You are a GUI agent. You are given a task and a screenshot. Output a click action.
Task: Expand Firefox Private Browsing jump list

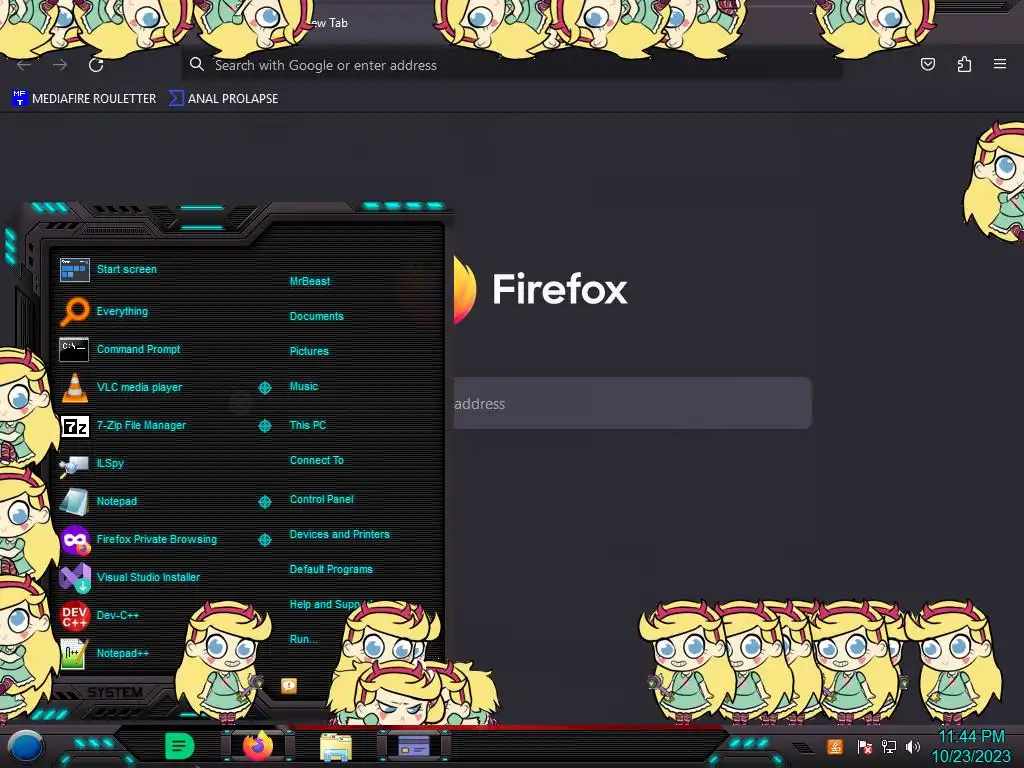[x=264, y=539]
